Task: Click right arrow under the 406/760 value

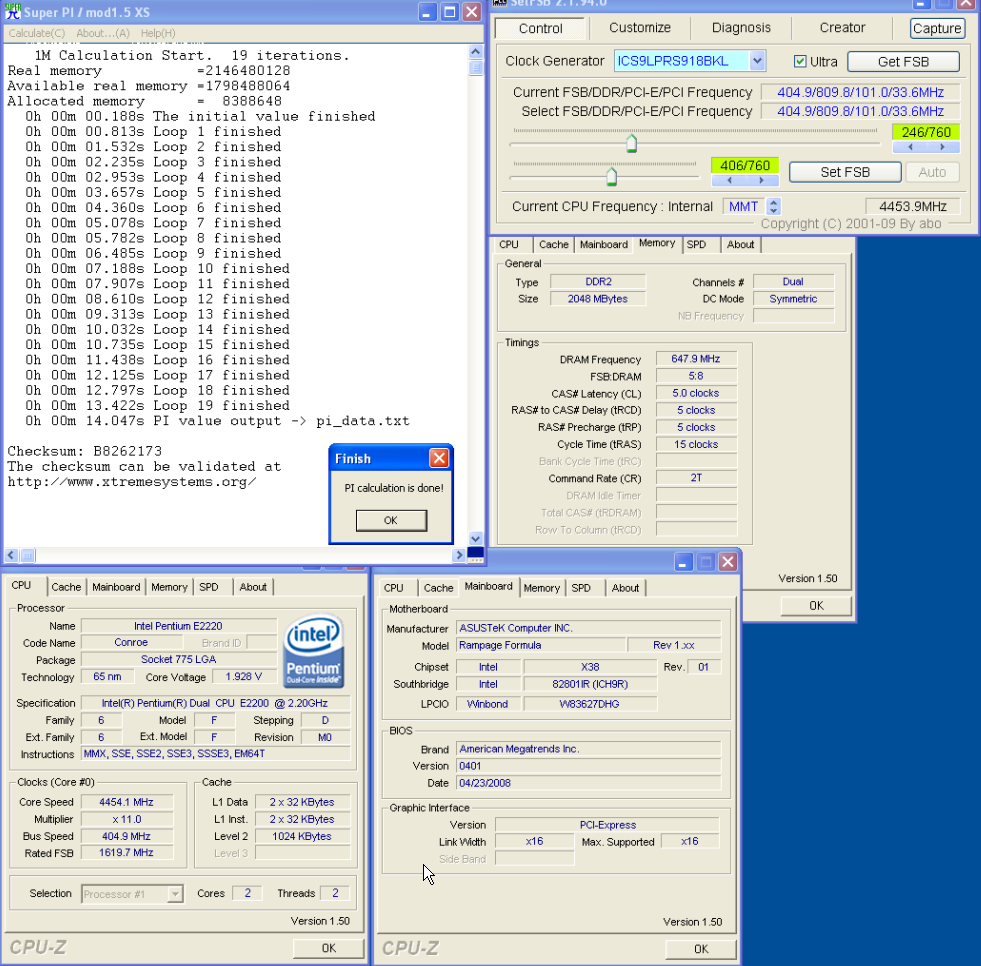Action: tap(761, 180)
